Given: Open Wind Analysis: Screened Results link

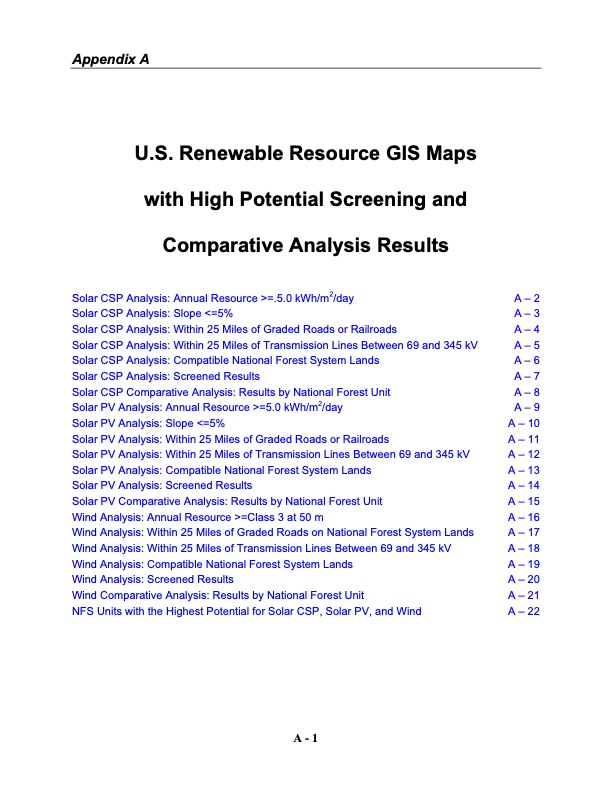Looking at the screenshot, I should coord(152,579).
